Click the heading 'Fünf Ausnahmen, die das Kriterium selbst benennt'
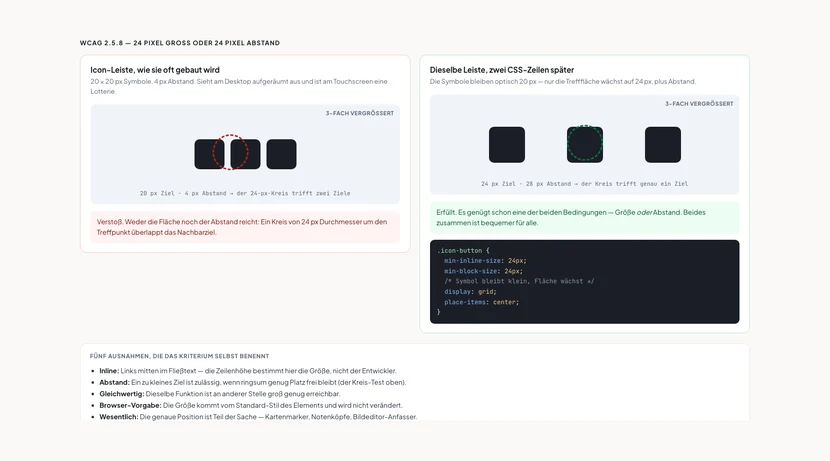The width and height of the screenshot is (830, 461). 179,356
